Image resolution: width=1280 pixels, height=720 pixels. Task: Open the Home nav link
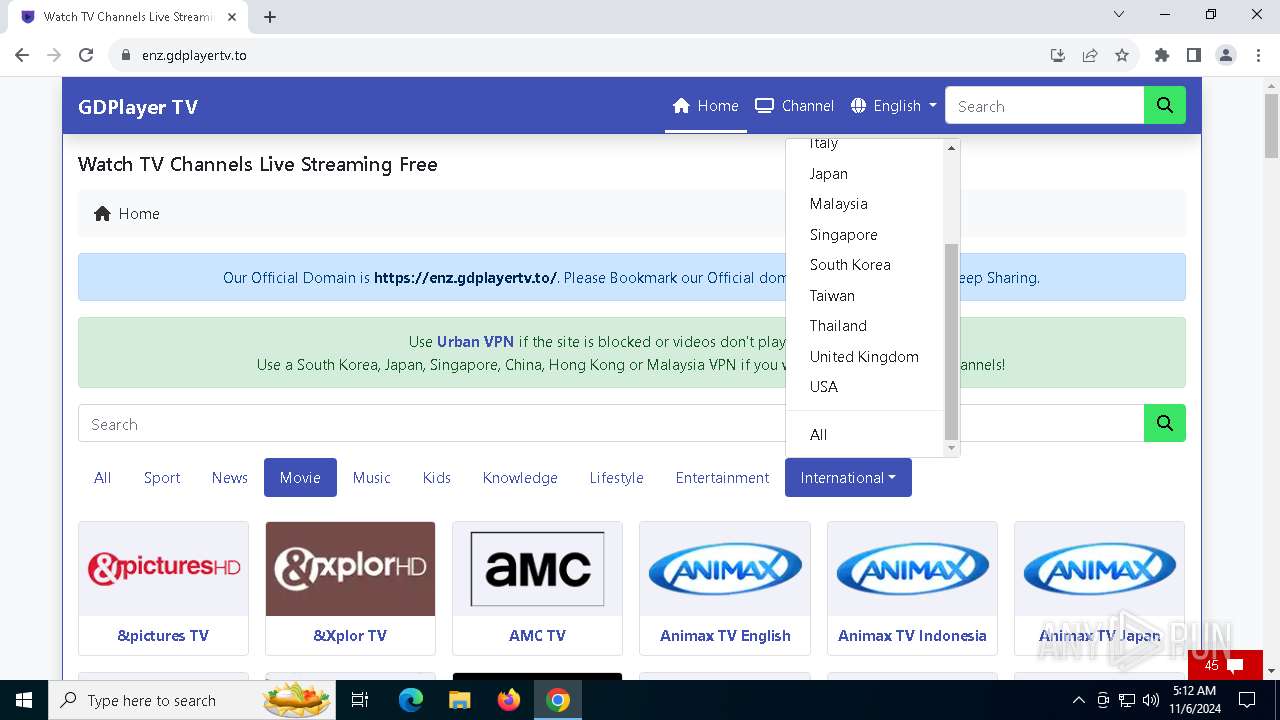tap(706, 106)
